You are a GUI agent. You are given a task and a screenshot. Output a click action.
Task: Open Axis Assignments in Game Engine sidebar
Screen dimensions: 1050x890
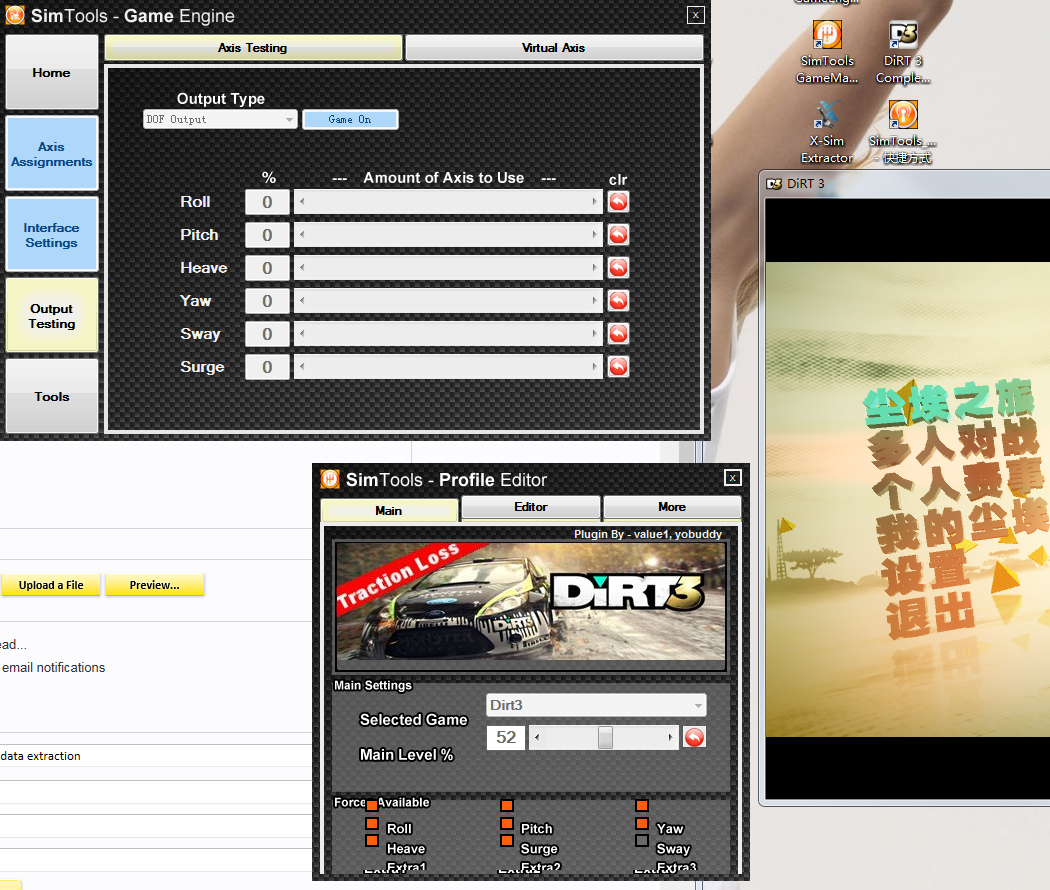52,154
